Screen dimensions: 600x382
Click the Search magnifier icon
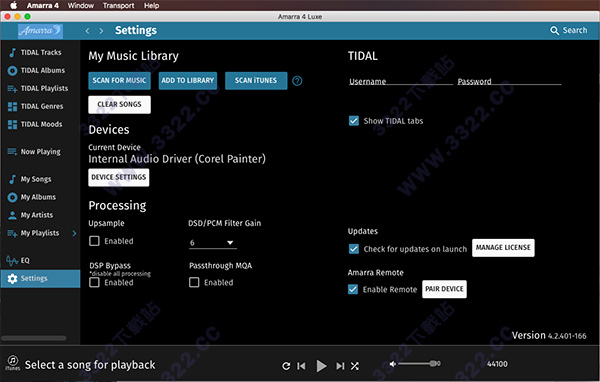click(554, 30)
